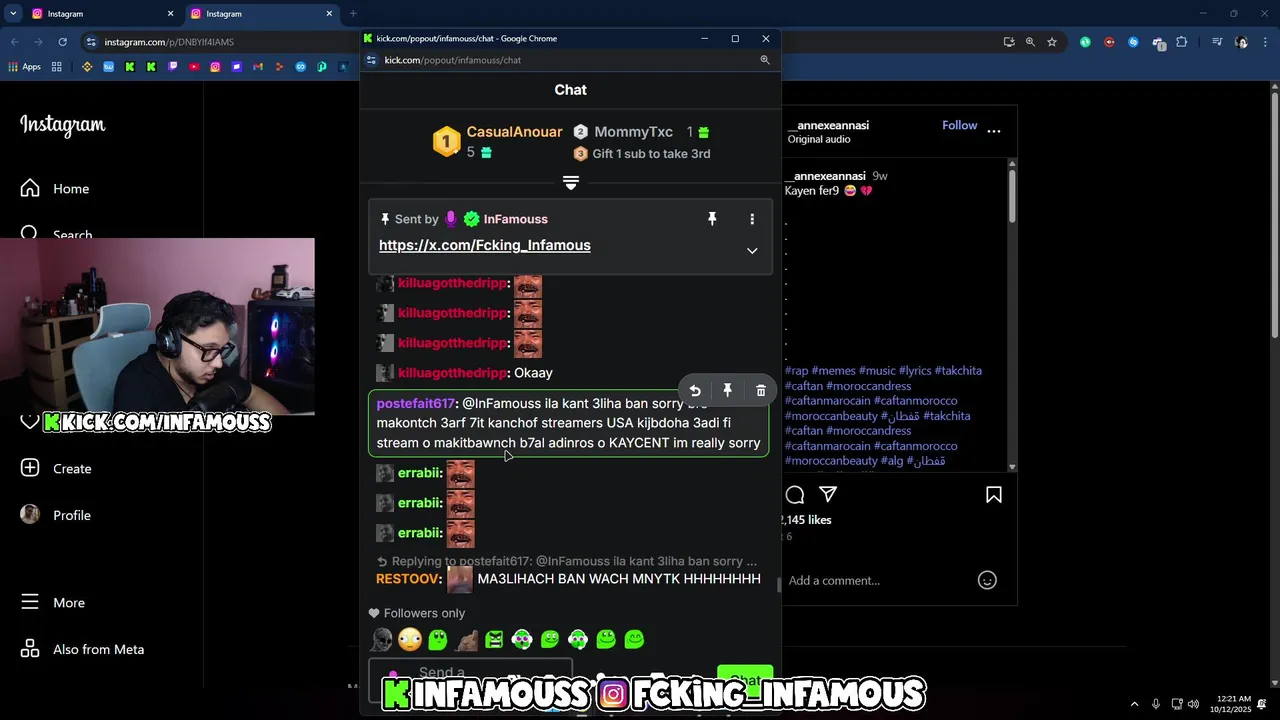Click Instagram URL in main address bar
This screenshot has height=720, width=1280.
point(169,42)
